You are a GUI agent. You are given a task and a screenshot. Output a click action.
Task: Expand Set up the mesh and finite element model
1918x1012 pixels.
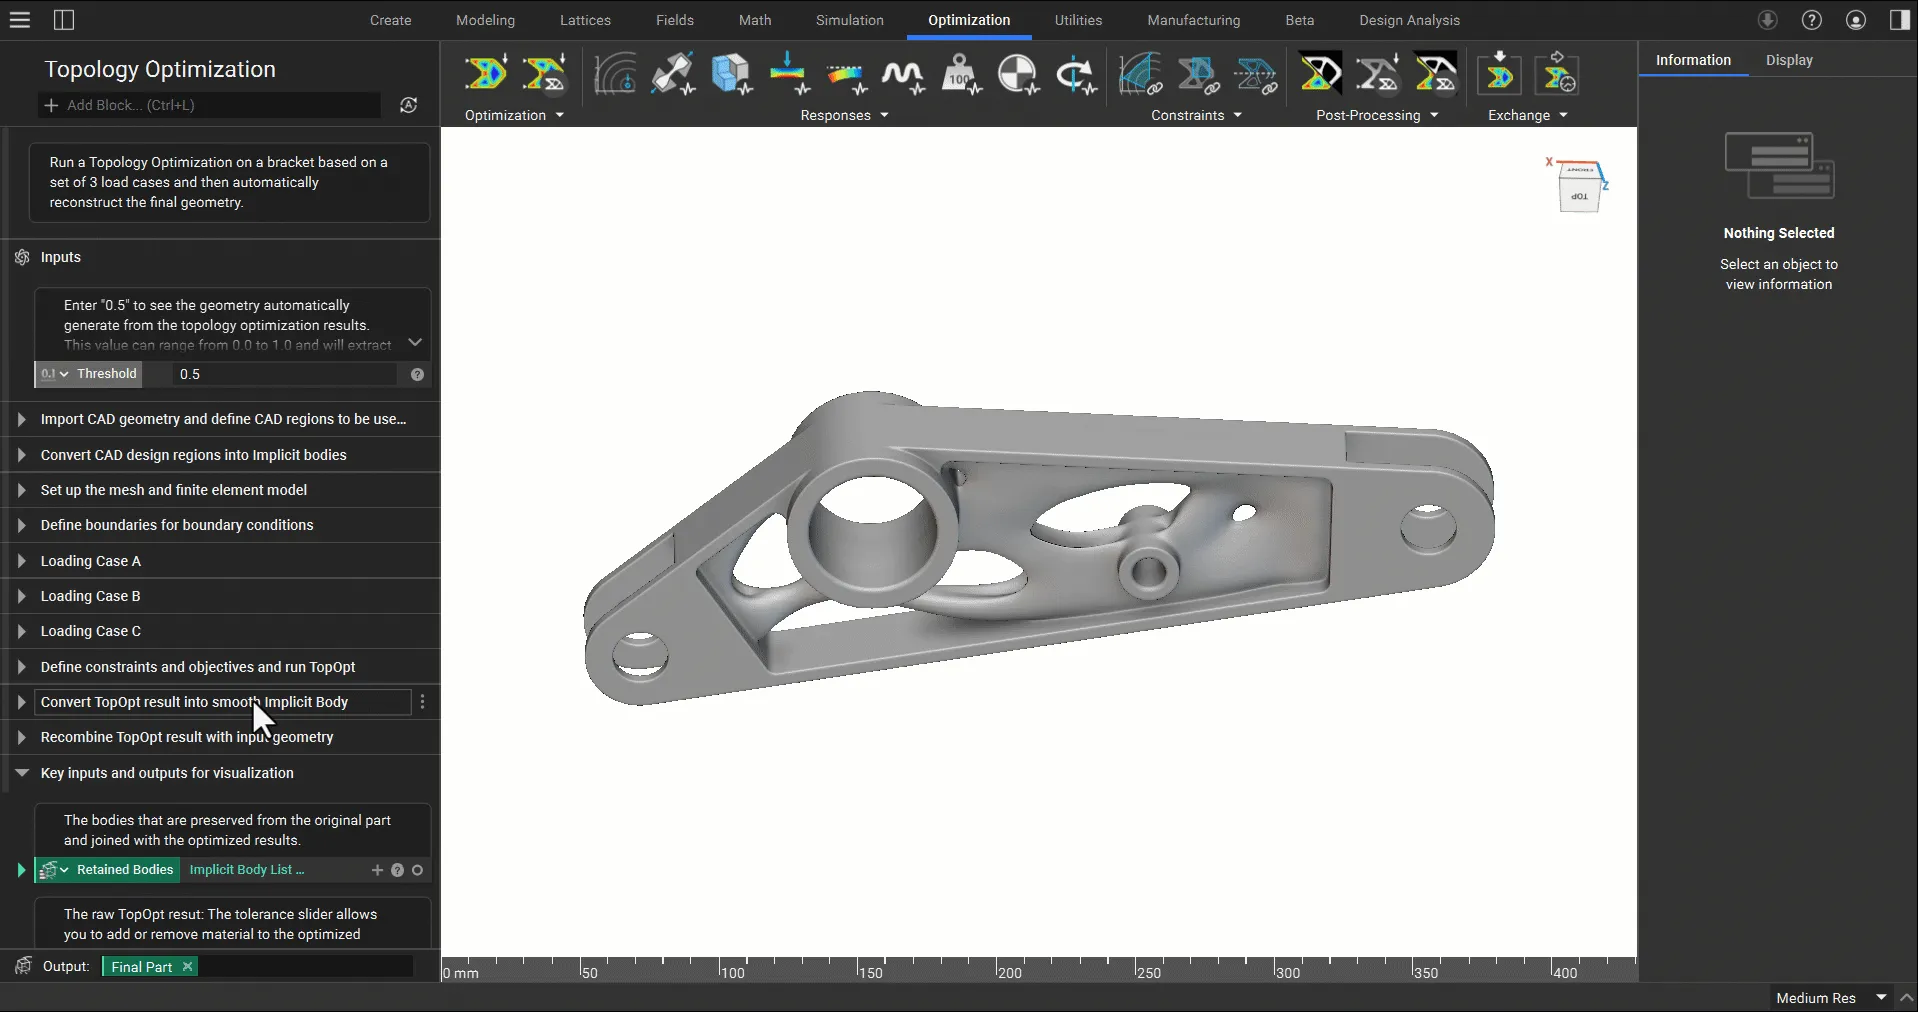22,490
